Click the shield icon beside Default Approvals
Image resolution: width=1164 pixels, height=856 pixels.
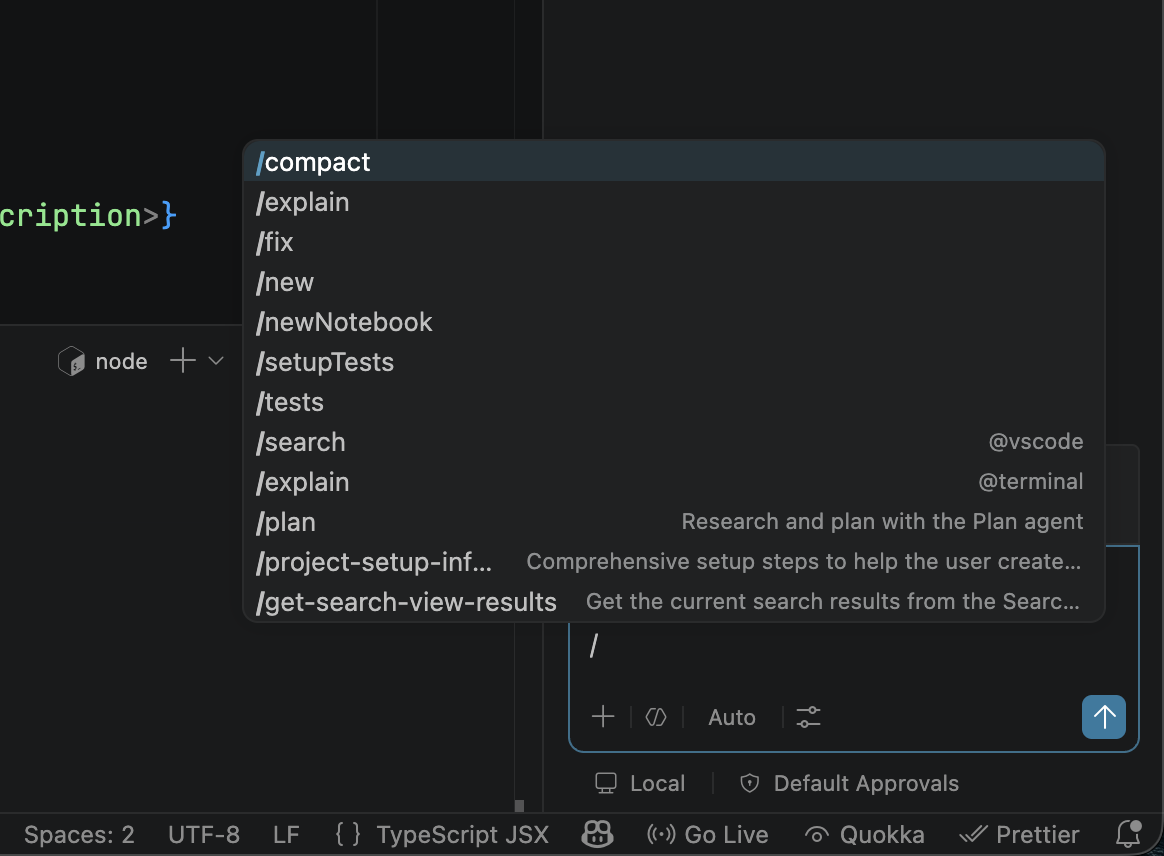click(750, 783)
